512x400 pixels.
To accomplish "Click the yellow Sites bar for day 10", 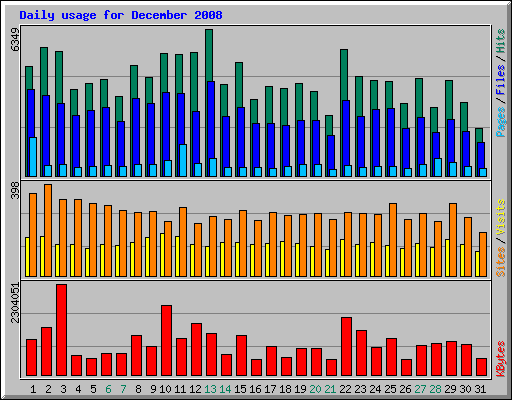I will (x=162, y=255).
